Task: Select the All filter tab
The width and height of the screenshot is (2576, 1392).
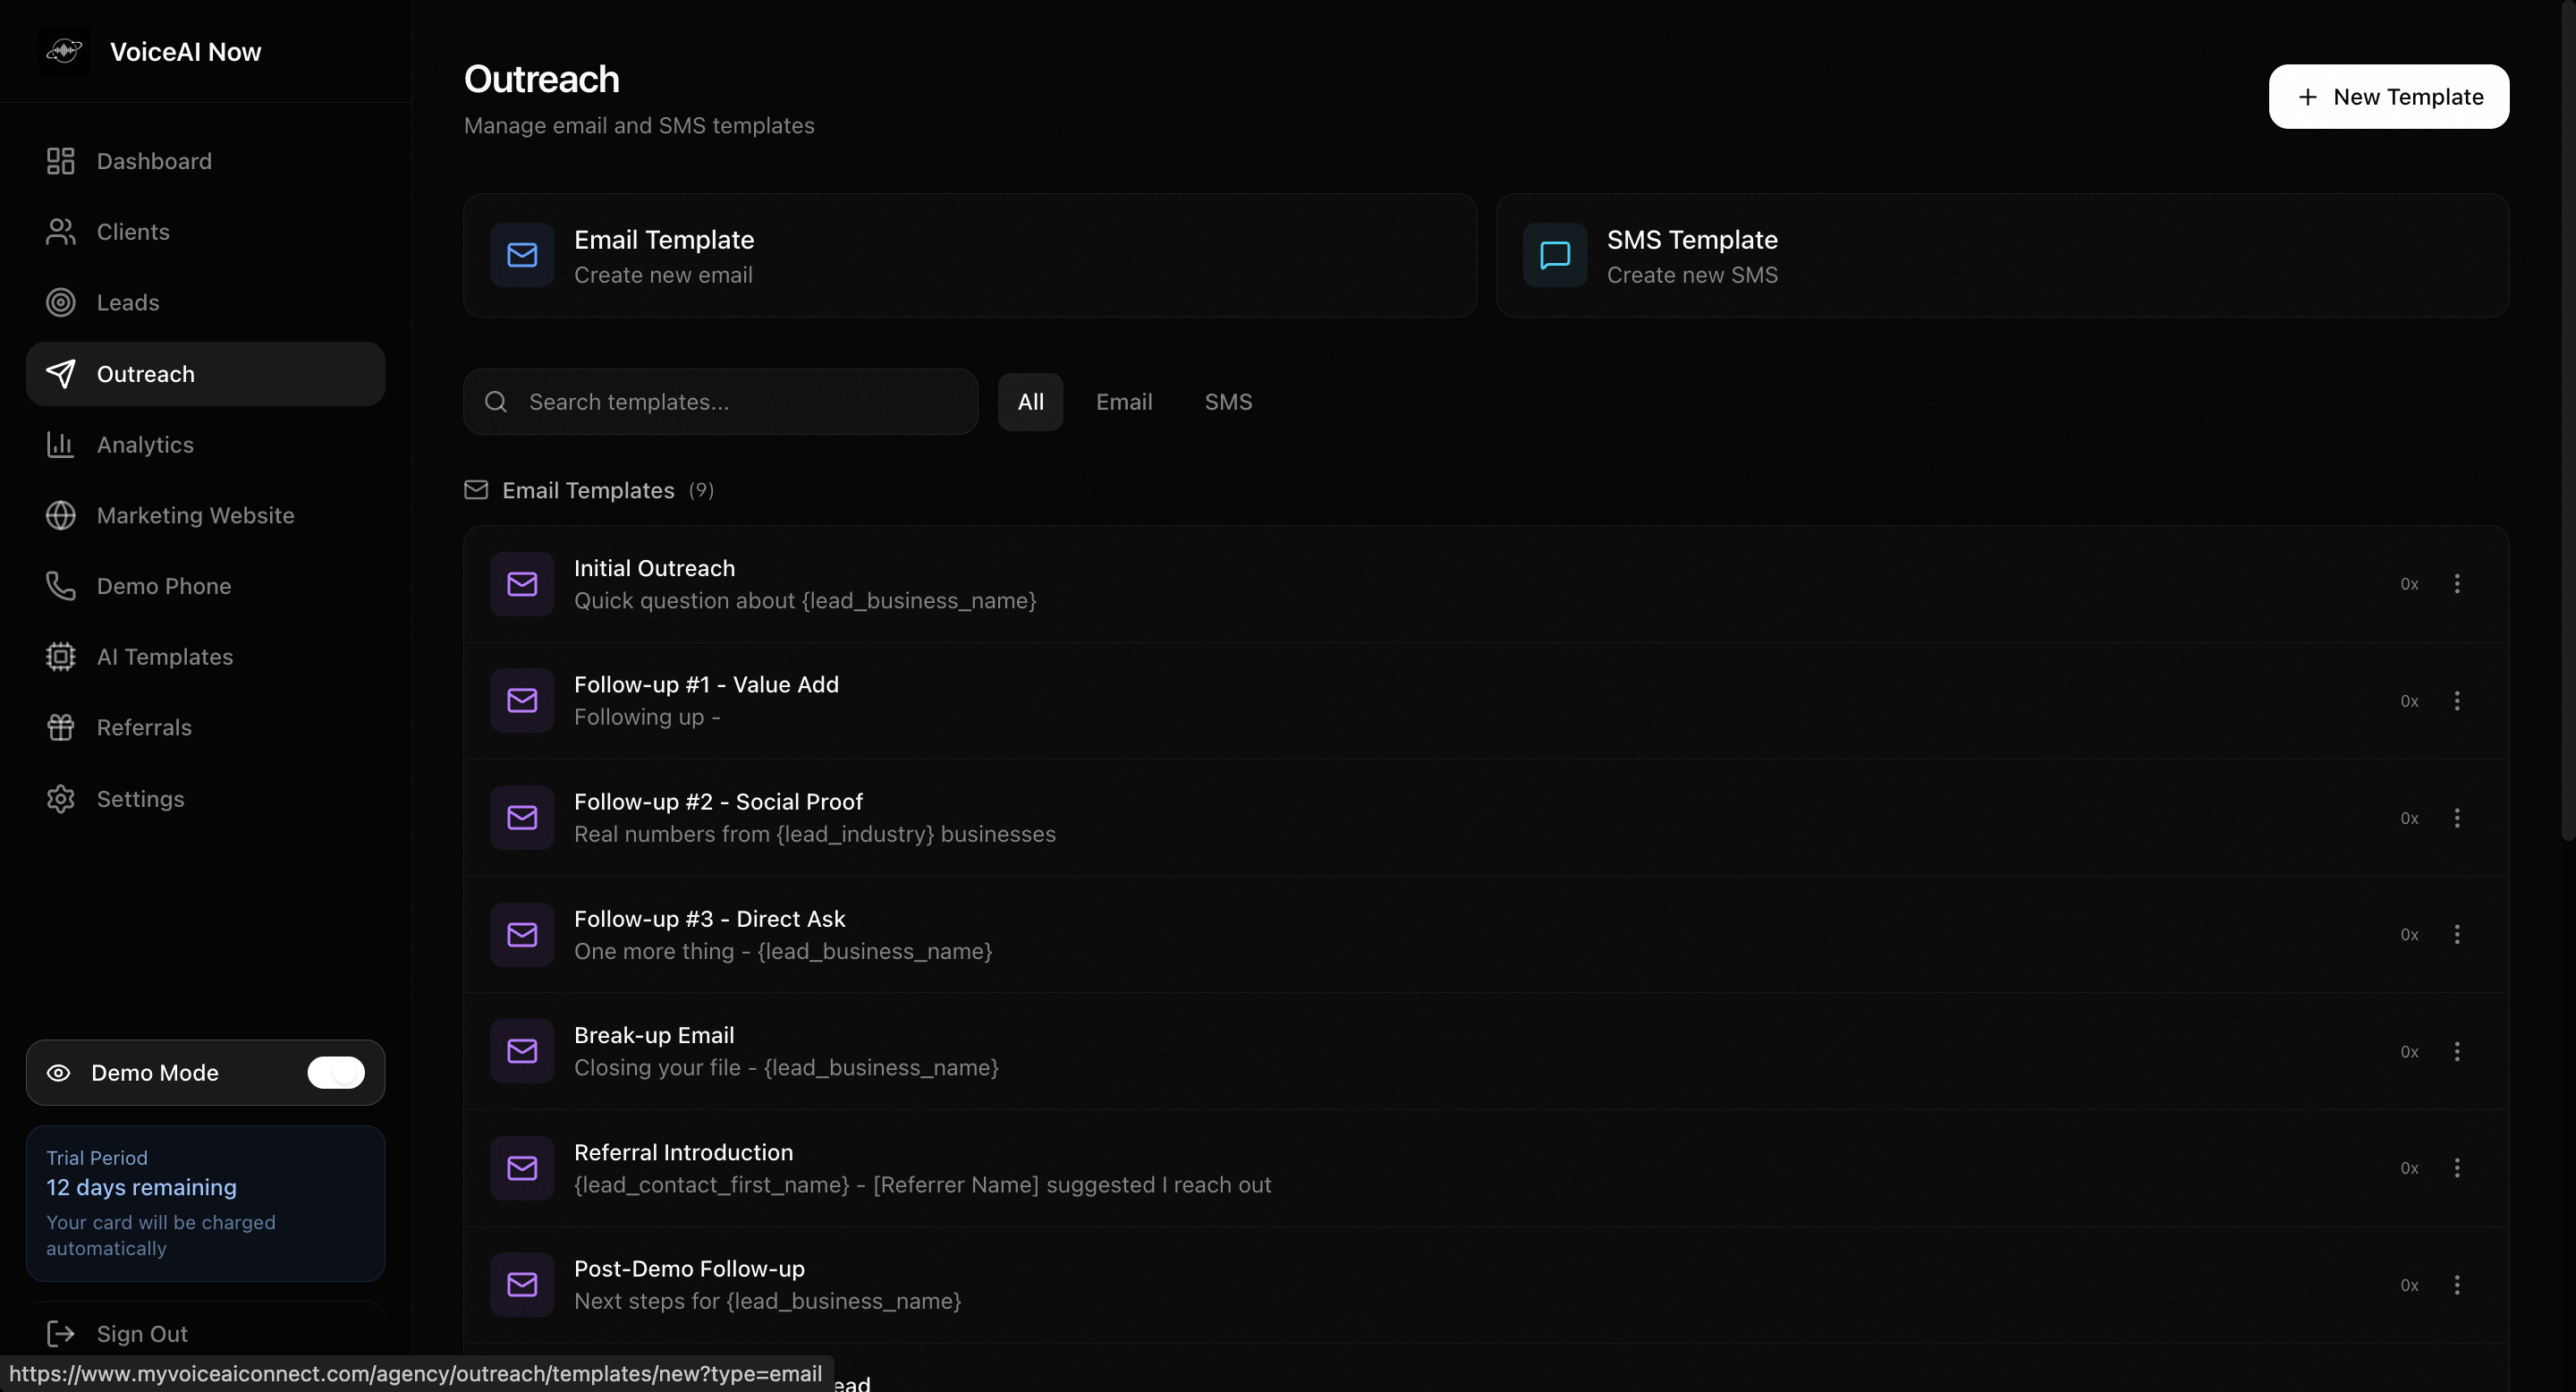Action: tap(1030, 402)
